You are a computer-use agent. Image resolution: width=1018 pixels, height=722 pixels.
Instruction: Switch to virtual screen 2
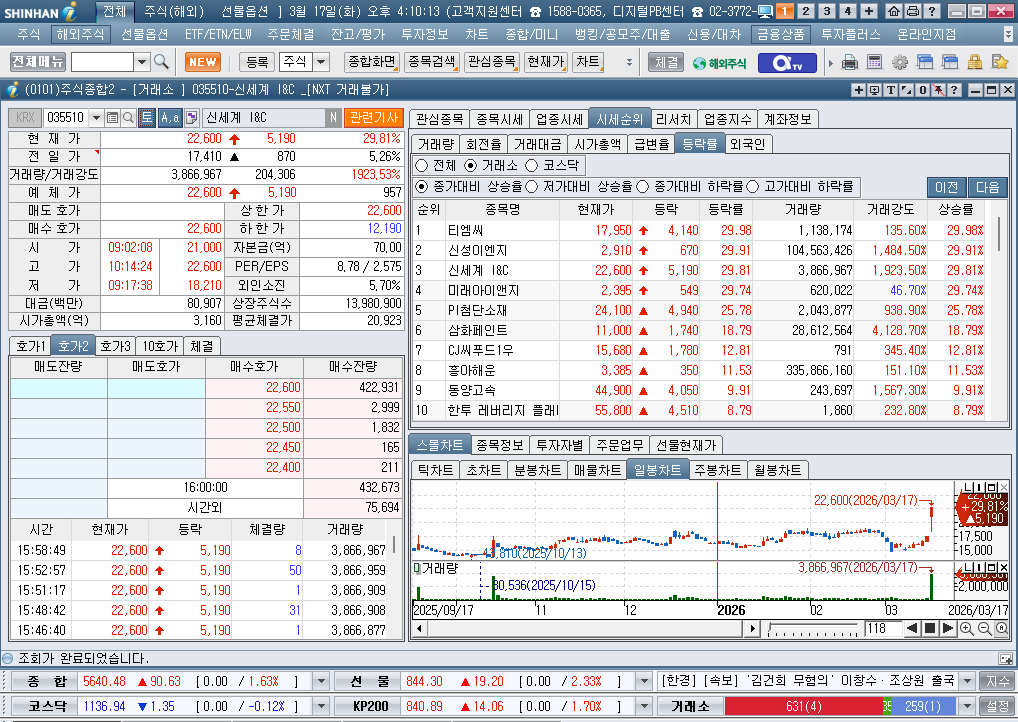(806, 11)
